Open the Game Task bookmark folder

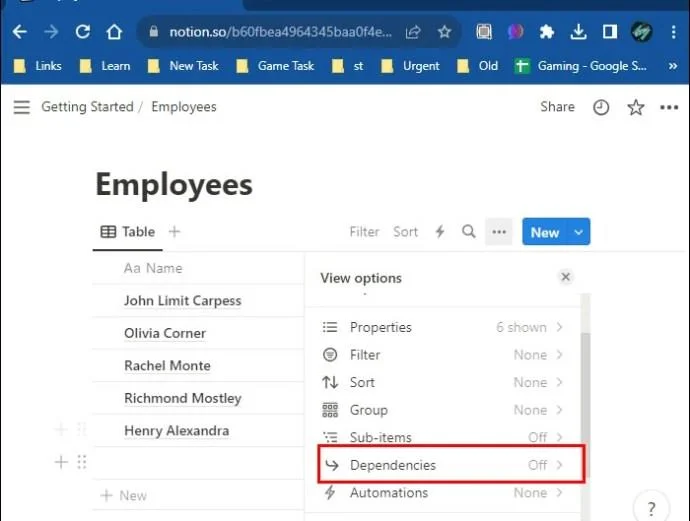pyautogui.click(x=275, y=66)
